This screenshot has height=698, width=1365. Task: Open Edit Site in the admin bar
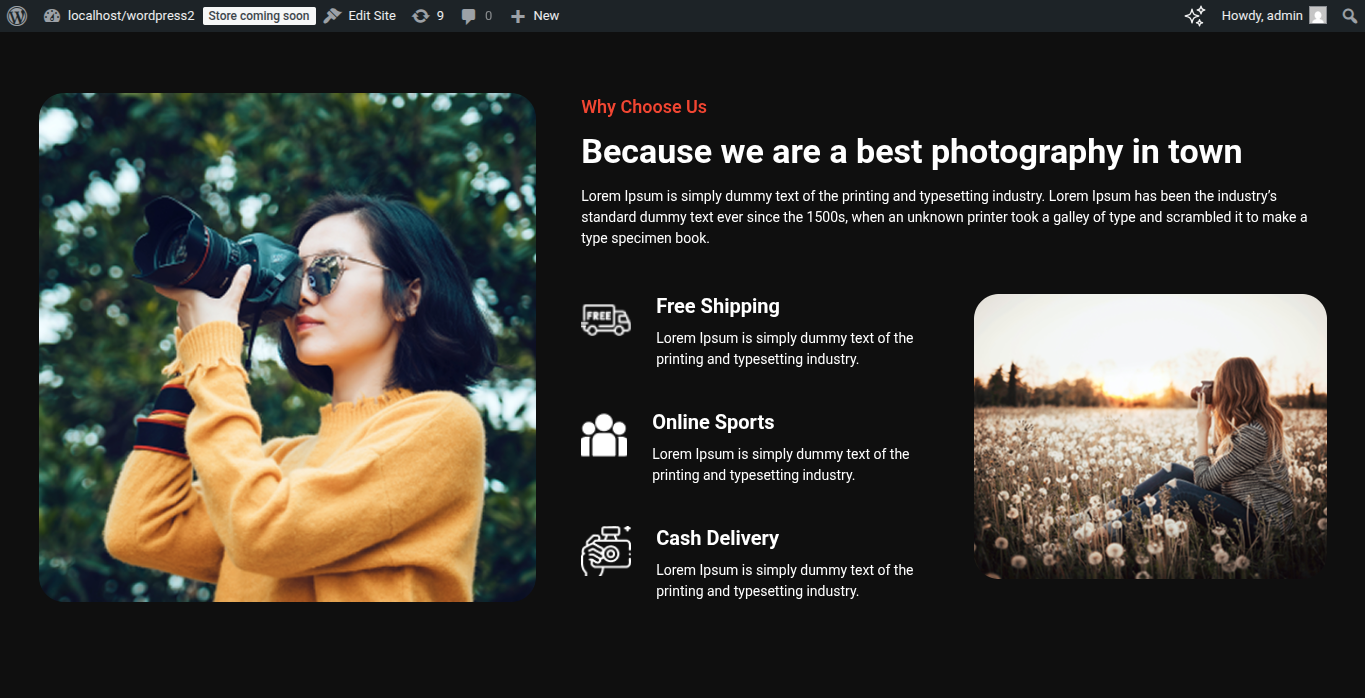click(x=360, y=16)
